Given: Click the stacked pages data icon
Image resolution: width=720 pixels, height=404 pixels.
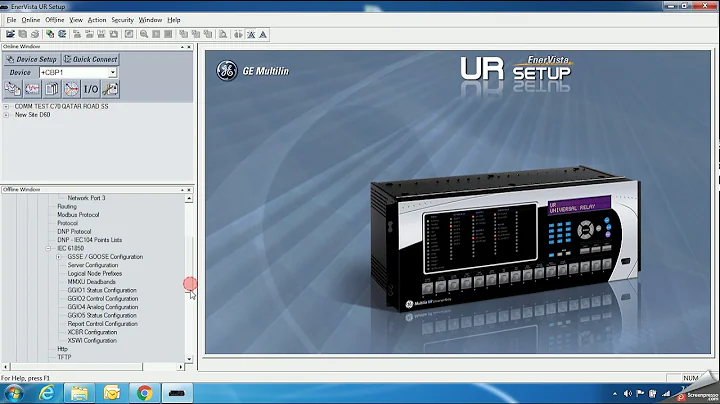Looking at the screenshot, I should pos(52,89).
